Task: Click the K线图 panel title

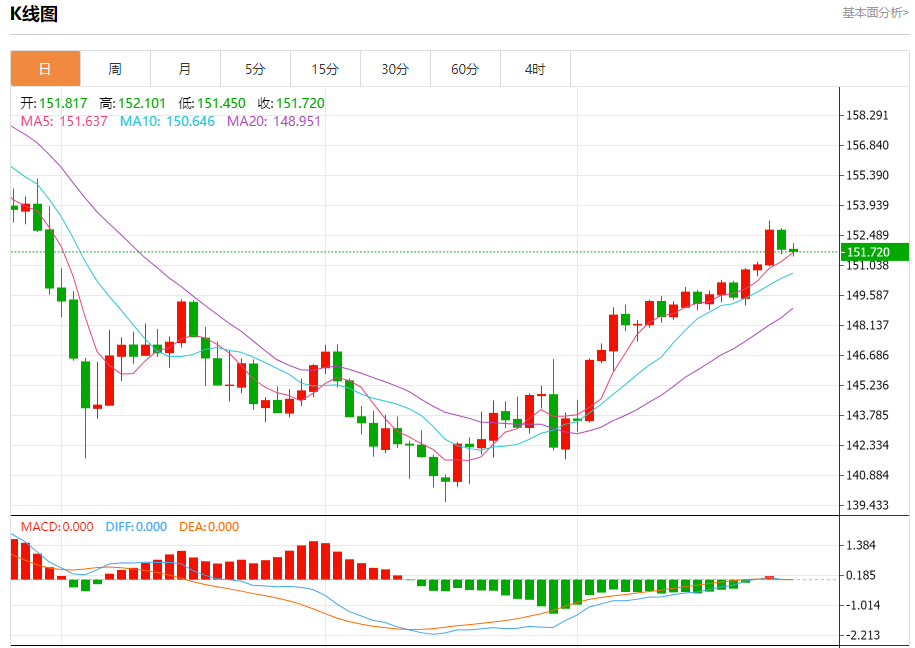Action: (x=34, y=14)
